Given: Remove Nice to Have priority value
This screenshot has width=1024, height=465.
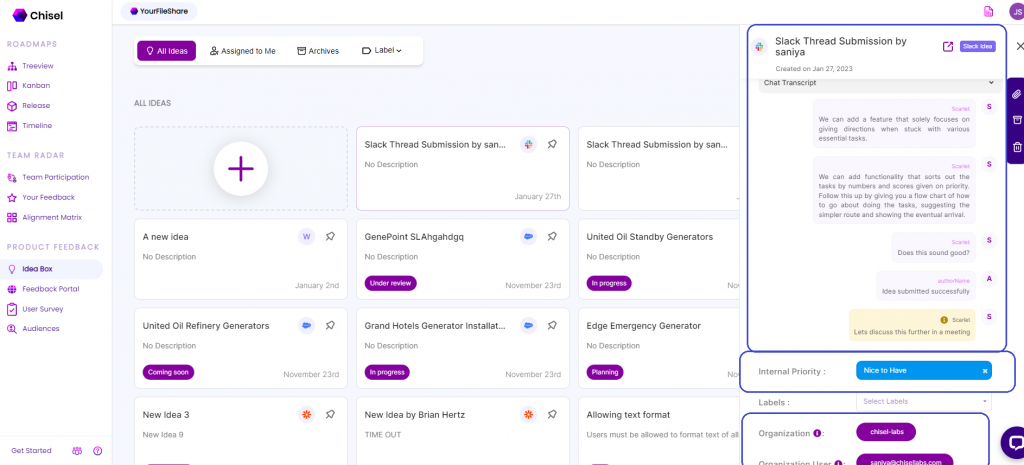Looking at the screenshot, I should [x=985, y=371].
